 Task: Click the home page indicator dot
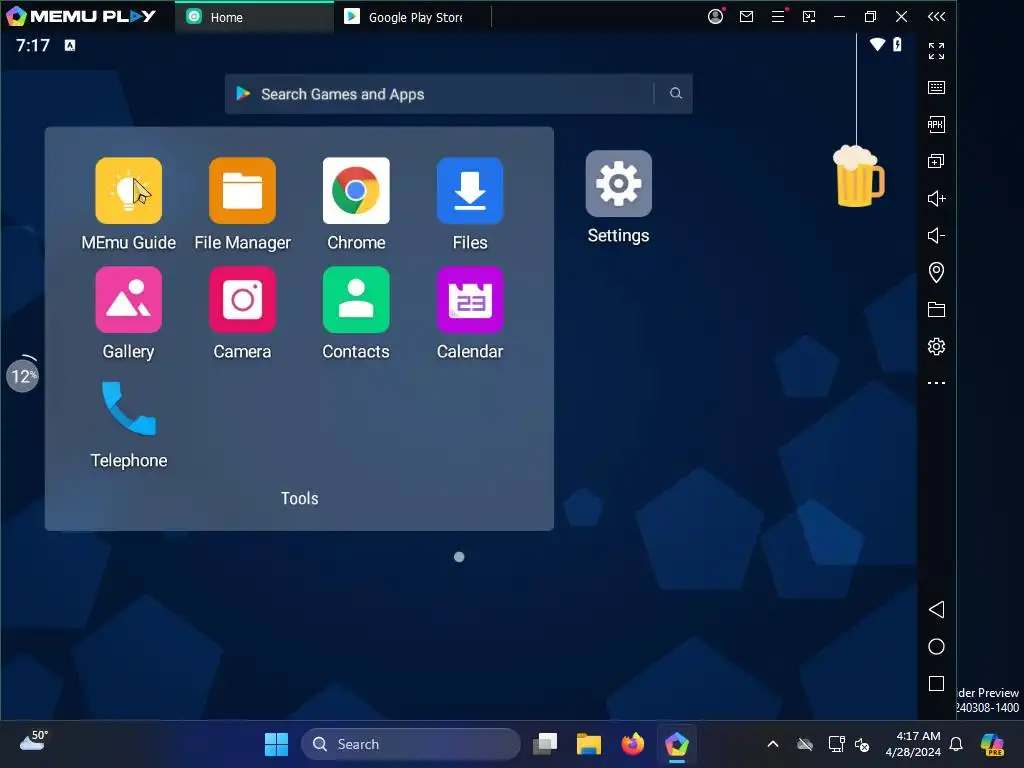(x=459, y=557)
